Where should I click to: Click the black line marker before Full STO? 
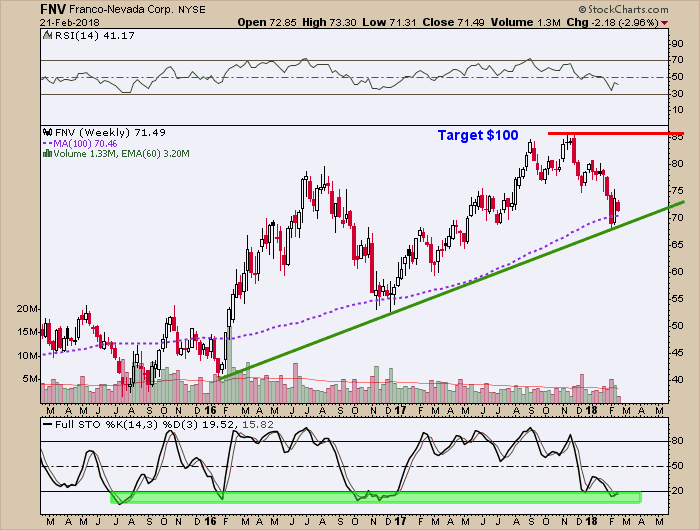point(47,425)
